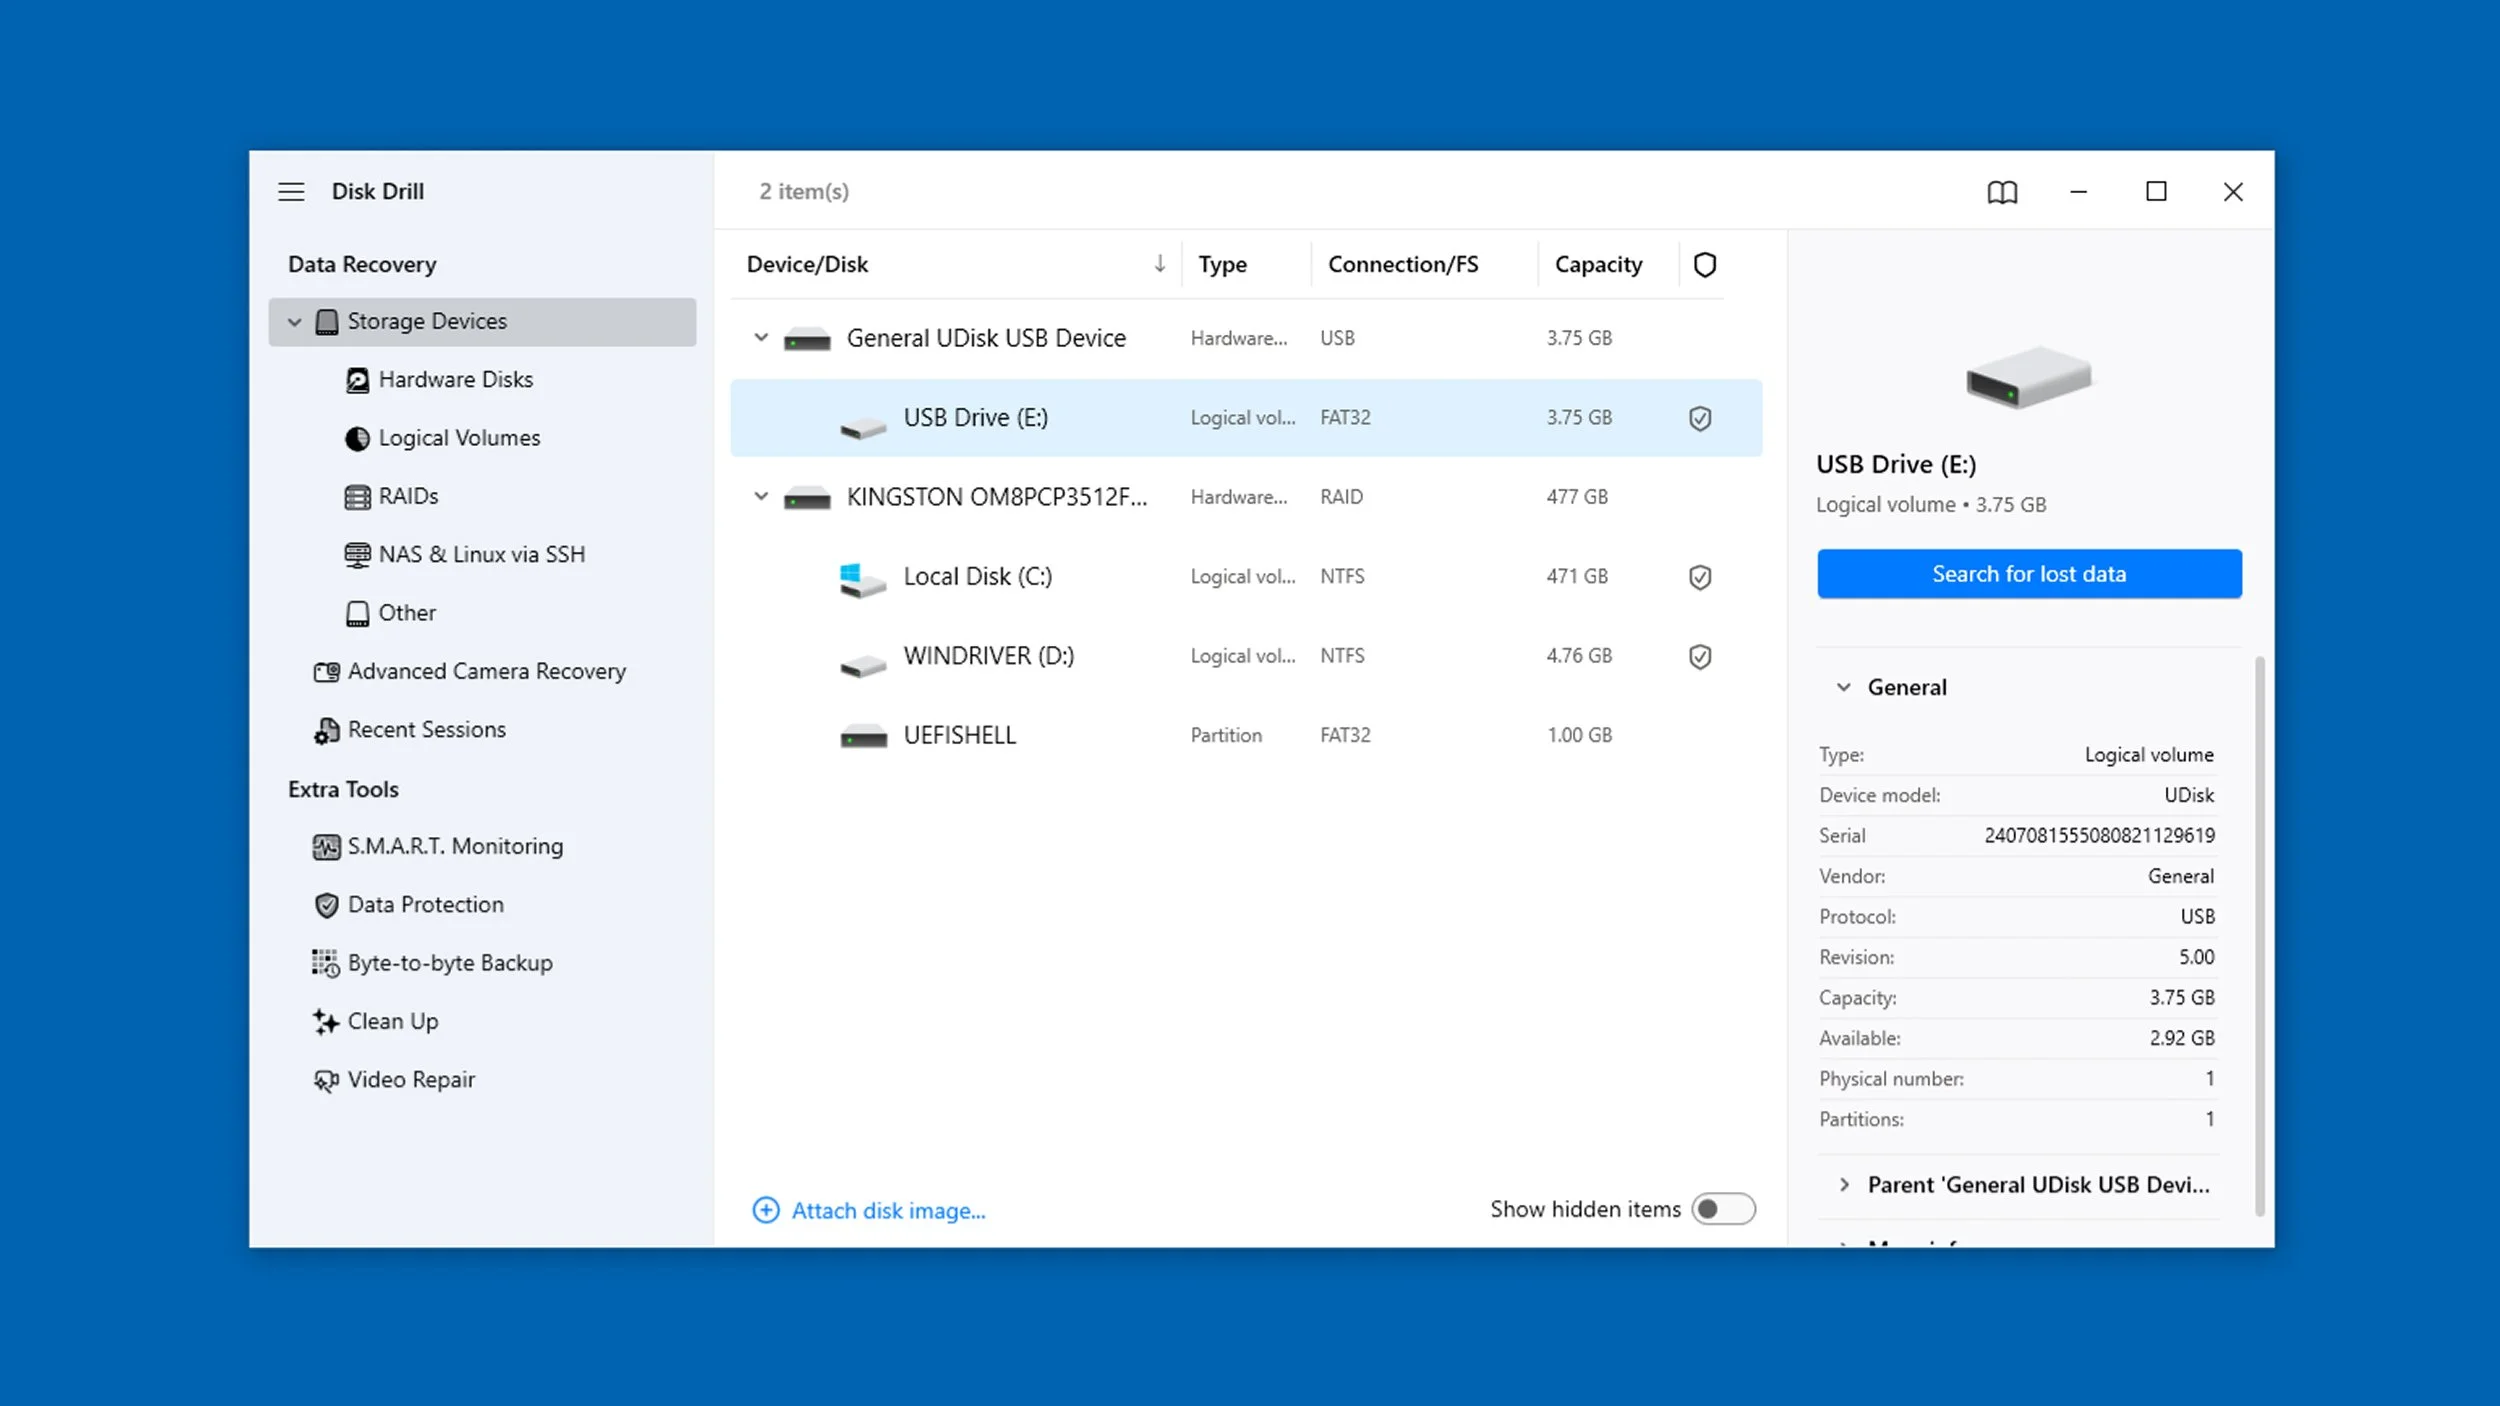Open Byte-to-byte Backup tool
This screenshot has width=2500, height=1406.
pyautogui.click(x=450, y=963)
